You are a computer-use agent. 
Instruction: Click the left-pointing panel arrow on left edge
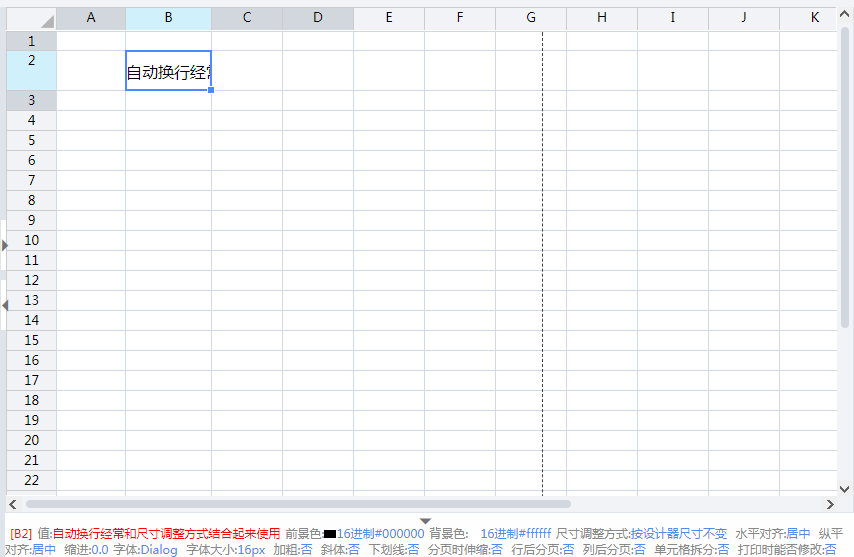click(4, 305)
